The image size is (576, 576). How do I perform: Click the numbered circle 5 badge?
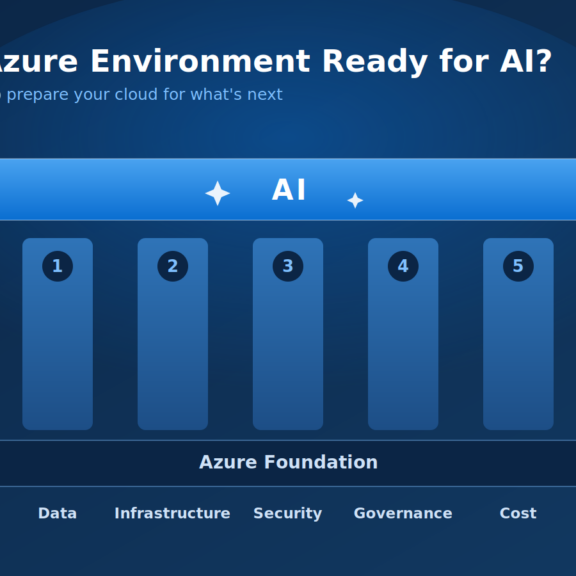pyautogui.click(x=518, y=266)
